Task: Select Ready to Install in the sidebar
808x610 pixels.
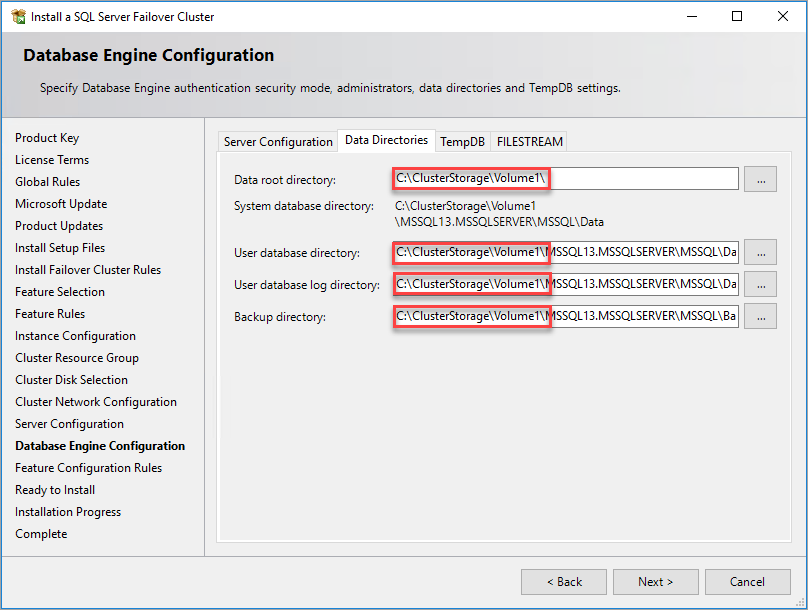Action: pos(55,489)
